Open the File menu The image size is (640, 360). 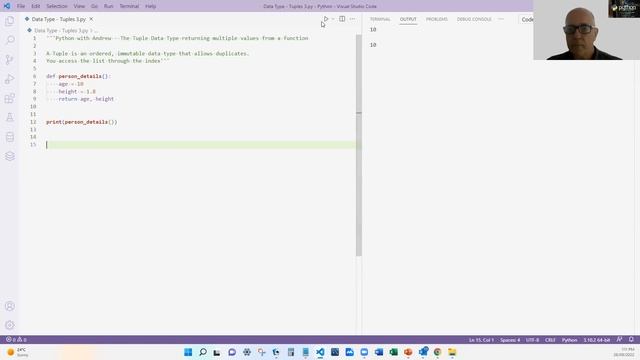coord(21,6)
